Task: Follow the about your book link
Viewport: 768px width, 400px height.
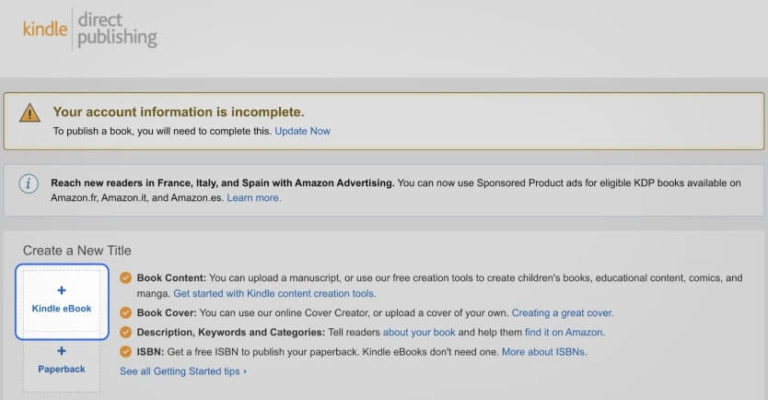Action: 419,332
